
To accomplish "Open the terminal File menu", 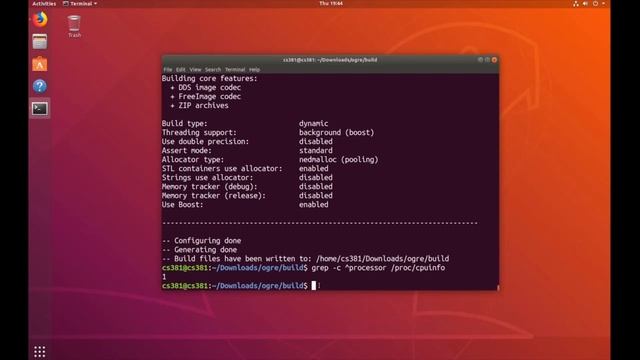I will coord(168,69).
